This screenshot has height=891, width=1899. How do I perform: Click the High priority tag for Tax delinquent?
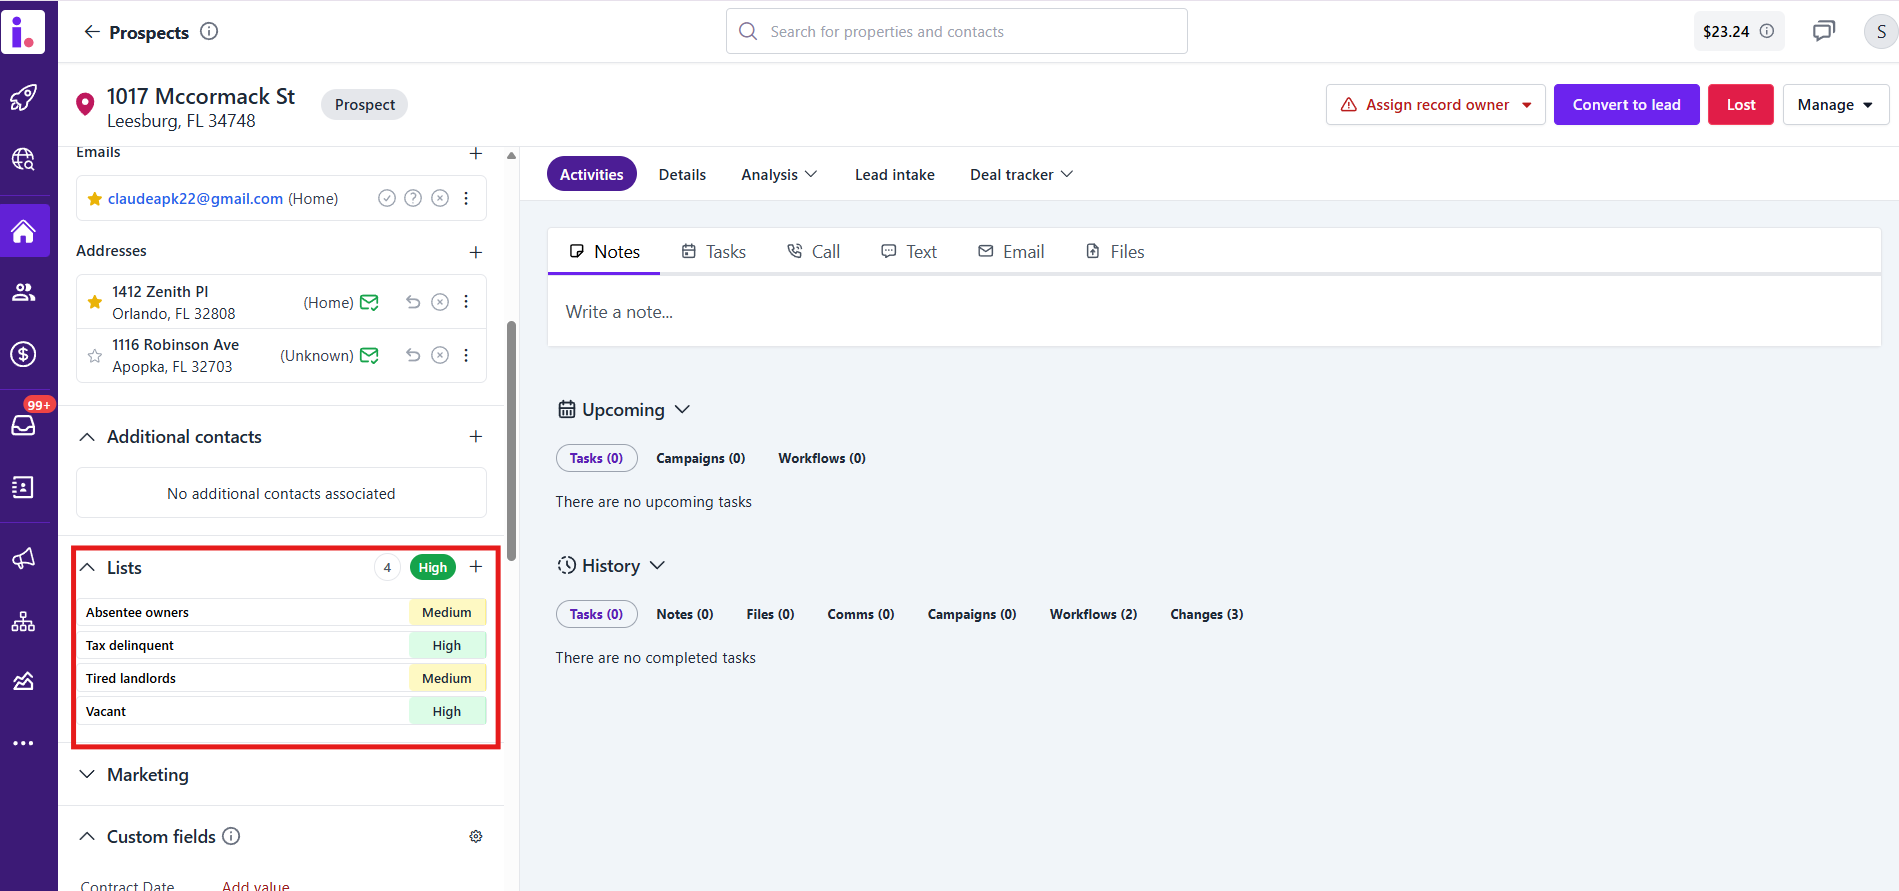(447, 646)
